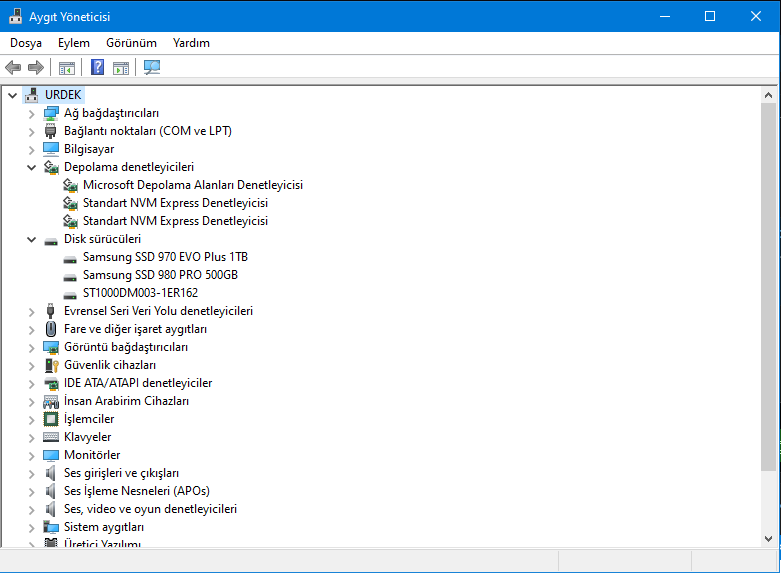This screenshot has height=573, width=781.
Task: Open the Yardım menu
Action: [x=191, y=43]
